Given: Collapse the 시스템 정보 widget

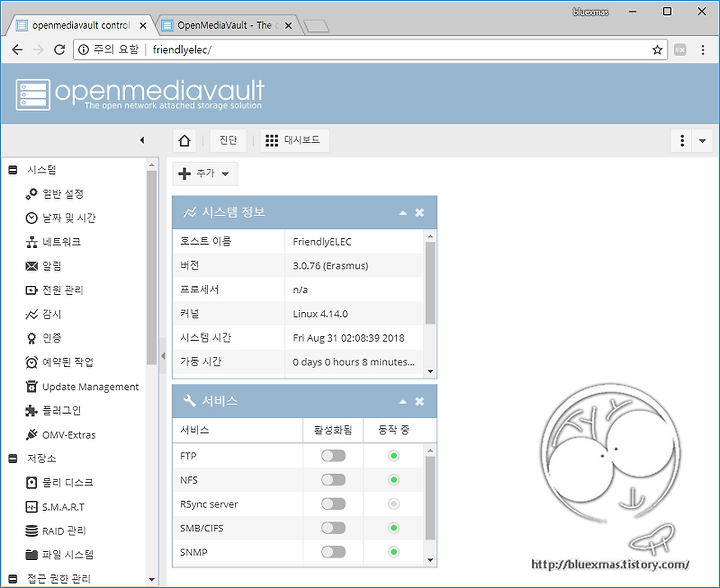Looking at the screenshot, I should [403, 213].
